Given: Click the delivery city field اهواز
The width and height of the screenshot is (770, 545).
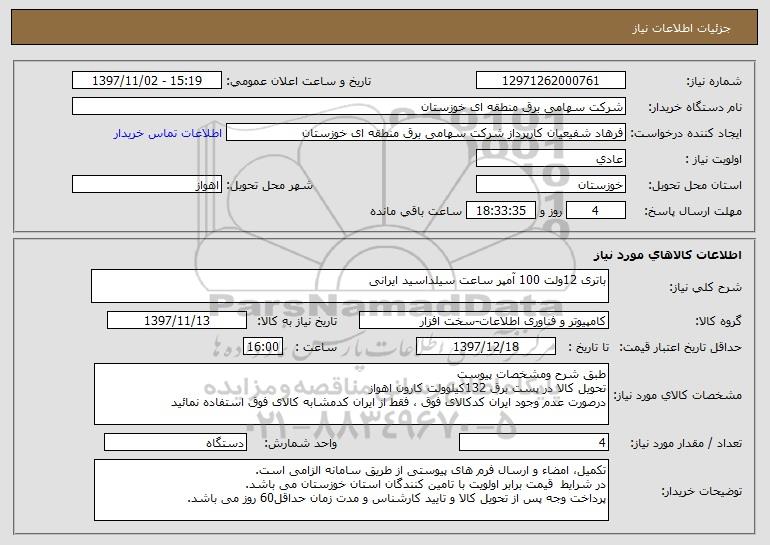Looking at the screenshot, I should [147, 185].
